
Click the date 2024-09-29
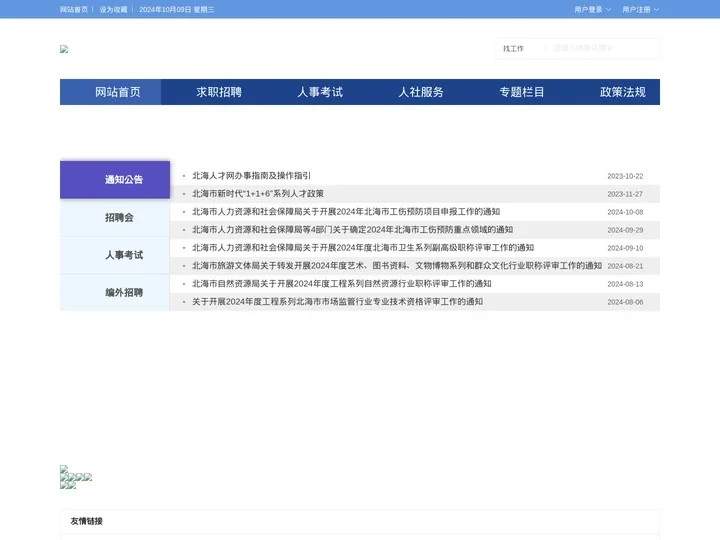pos(625,230)
